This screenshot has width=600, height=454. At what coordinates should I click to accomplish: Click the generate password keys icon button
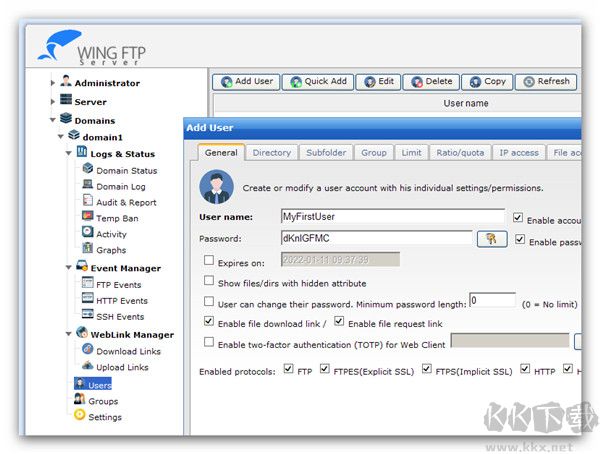[492, 239]
